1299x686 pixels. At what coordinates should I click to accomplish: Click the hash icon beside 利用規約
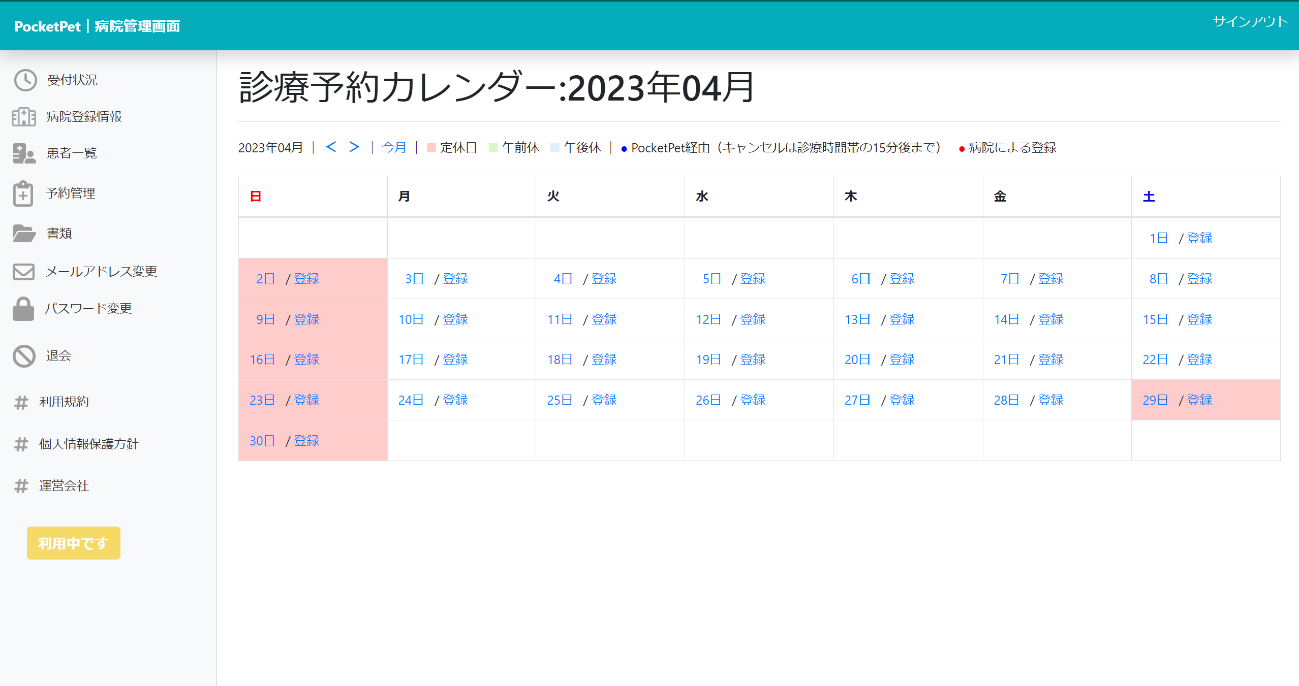tap(21, 402)
